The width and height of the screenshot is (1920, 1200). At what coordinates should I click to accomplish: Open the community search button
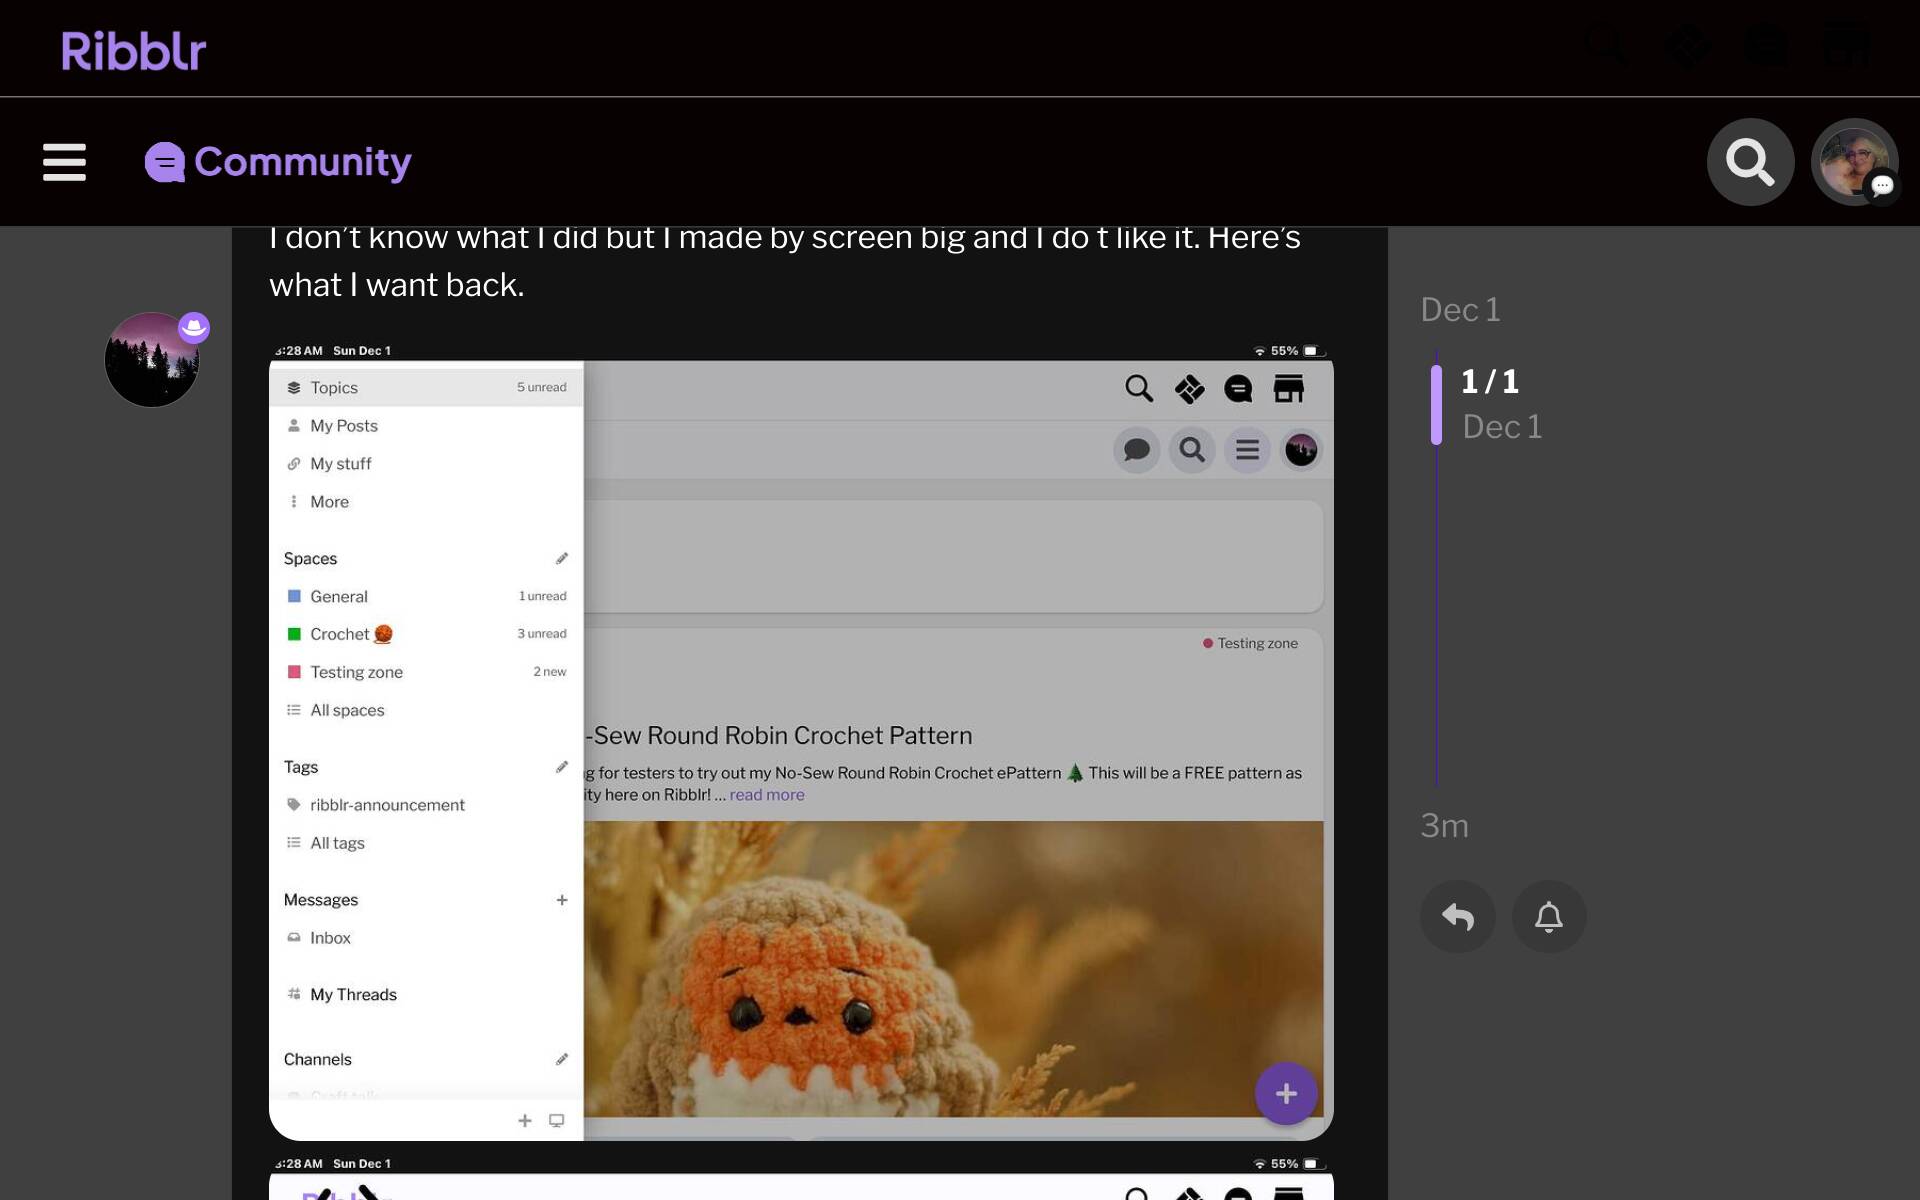click(1750, 162)
